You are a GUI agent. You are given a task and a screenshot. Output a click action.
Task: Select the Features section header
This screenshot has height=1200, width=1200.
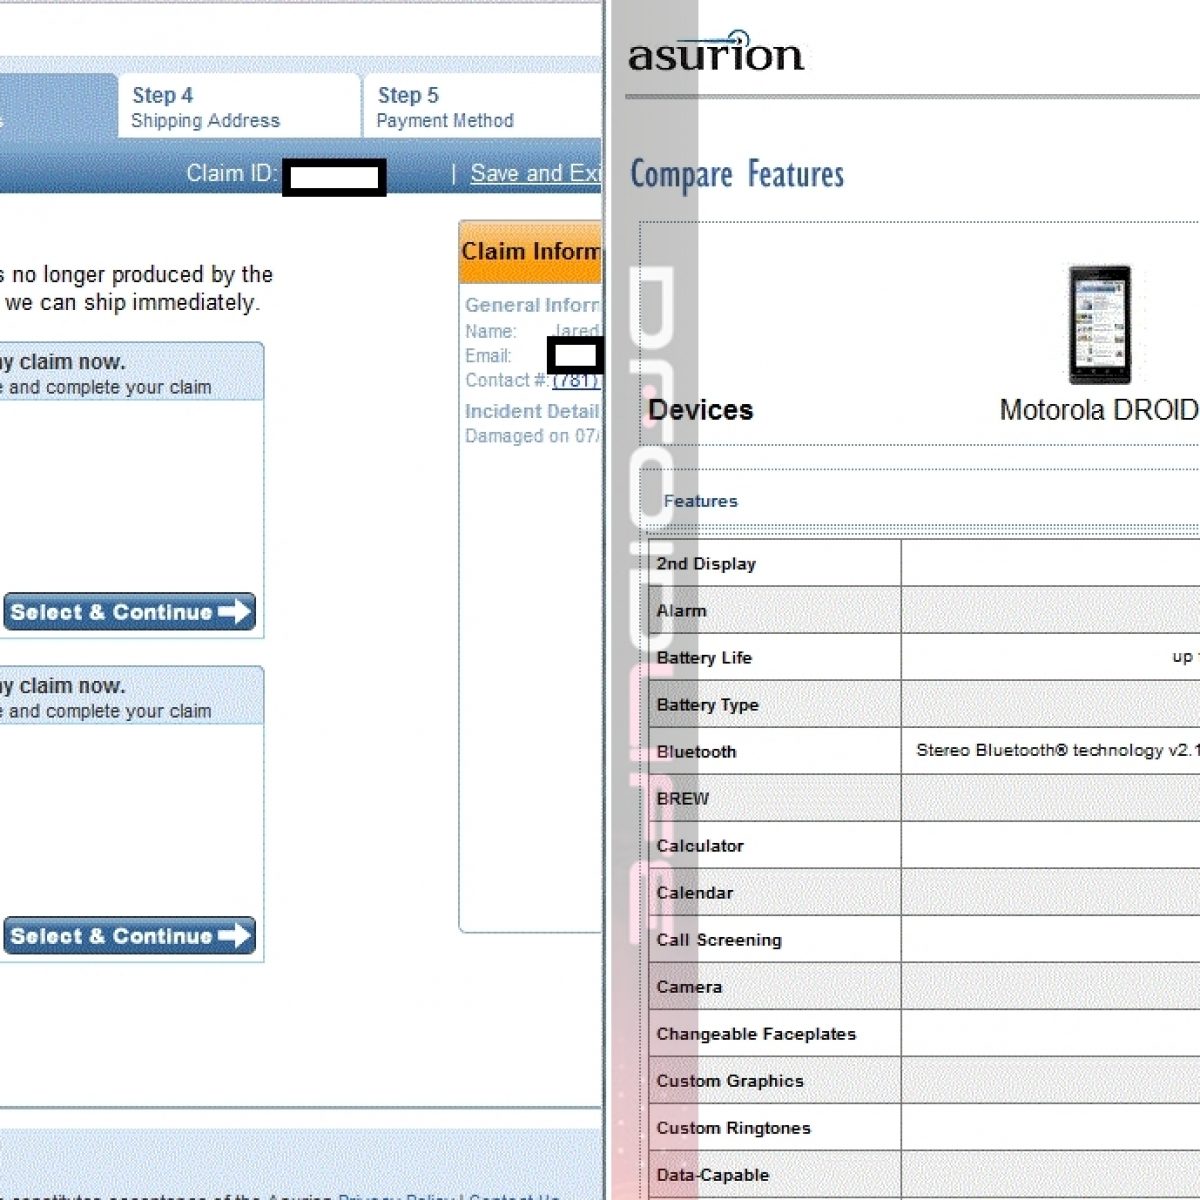pyautogui.click(x=700, y=501)
